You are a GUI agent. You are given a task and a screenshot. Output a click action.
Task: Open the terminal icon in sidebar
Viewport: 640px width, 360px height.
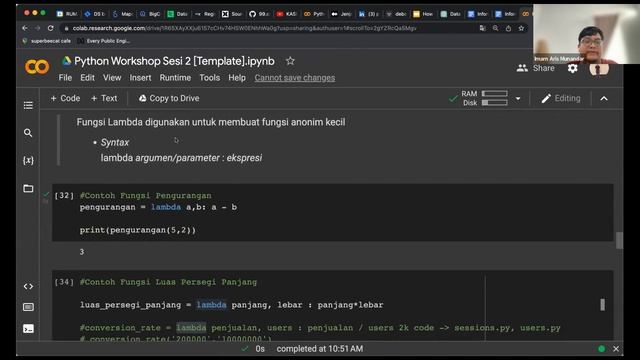point(28,329)
